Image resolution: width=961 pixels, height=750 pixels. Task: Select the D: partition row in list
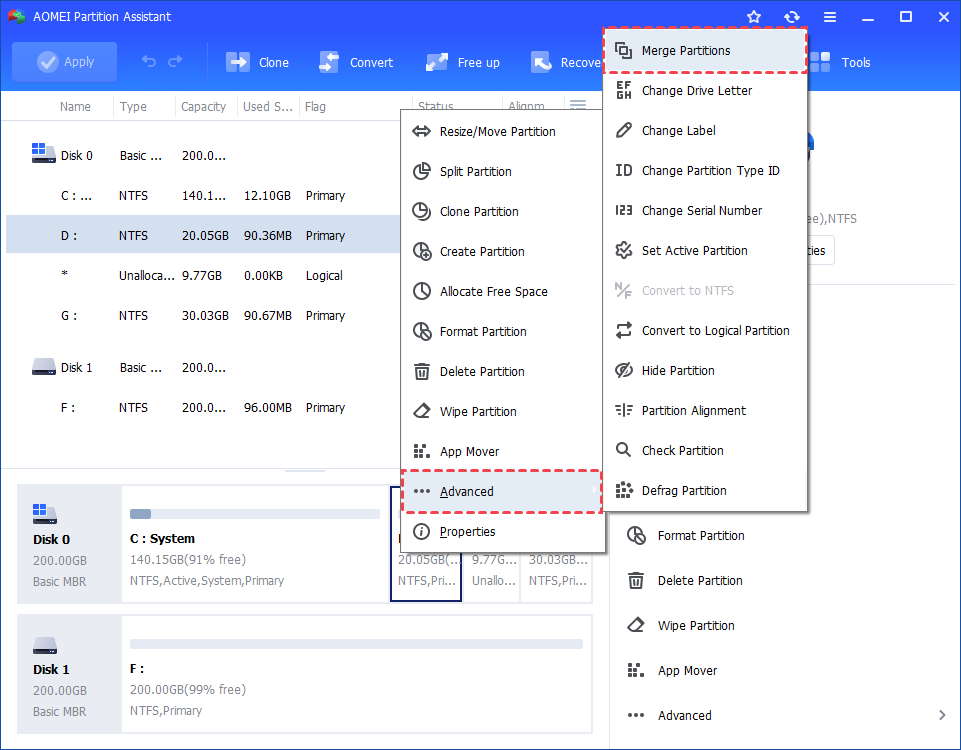[203, 235]
